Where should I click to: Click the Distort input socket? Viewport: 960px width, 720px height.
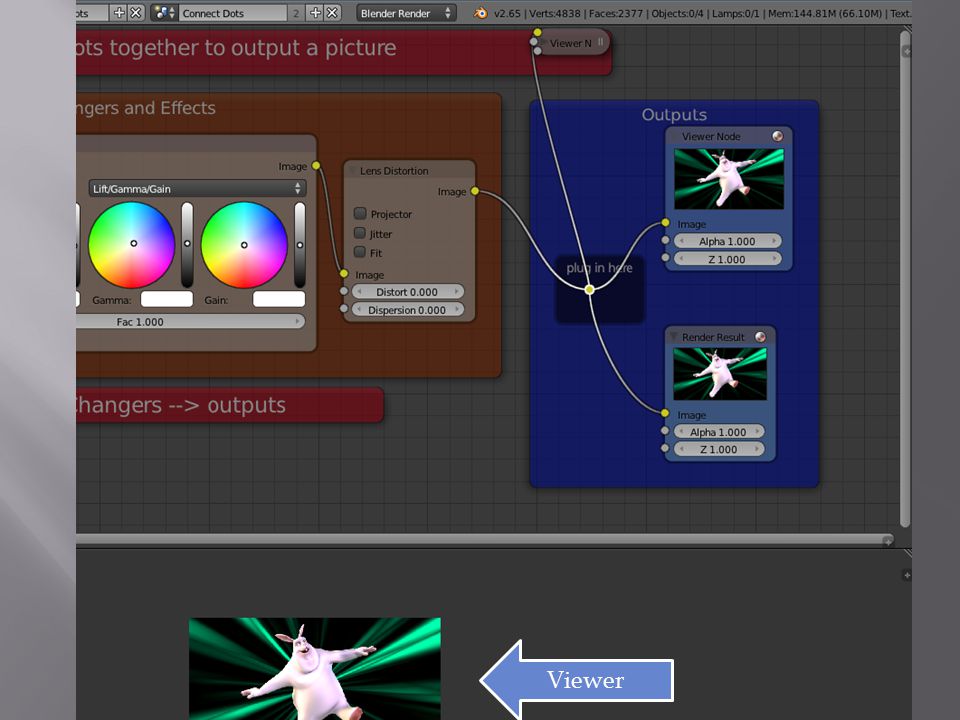(x=344, y=291)
